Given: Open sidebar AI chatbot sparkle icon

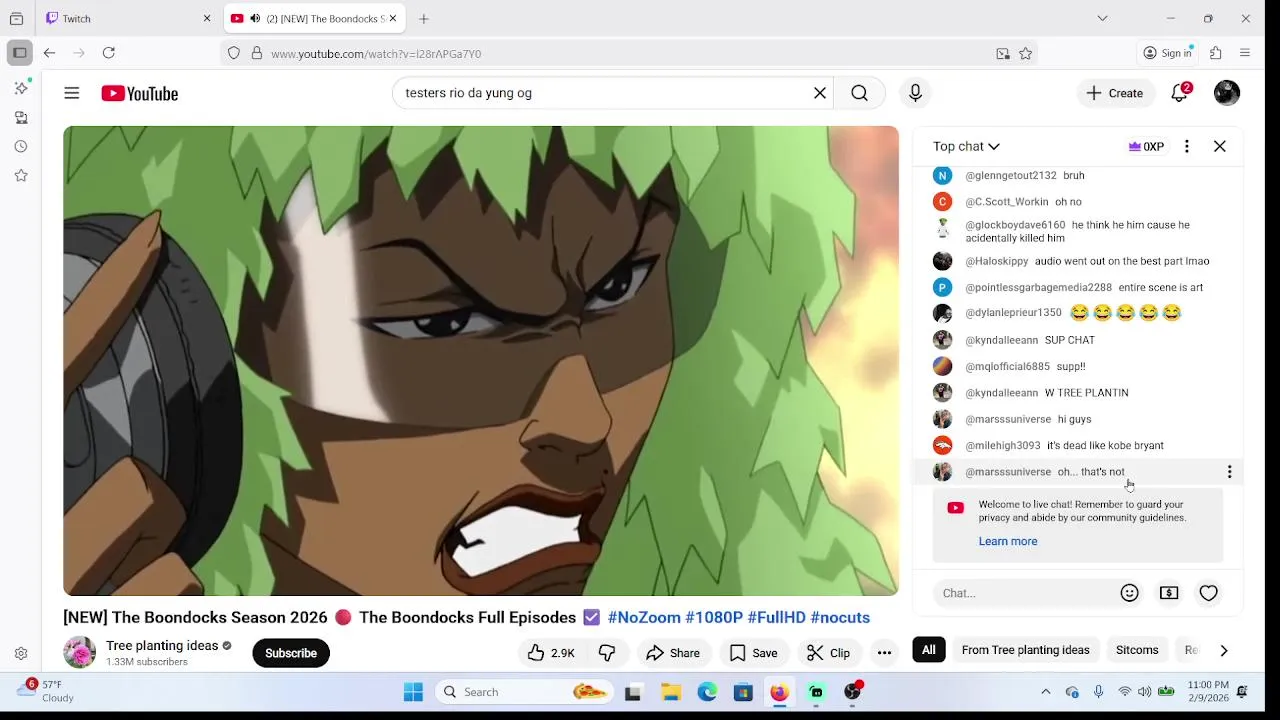Looking at the screenshot, I should (21, 88).
